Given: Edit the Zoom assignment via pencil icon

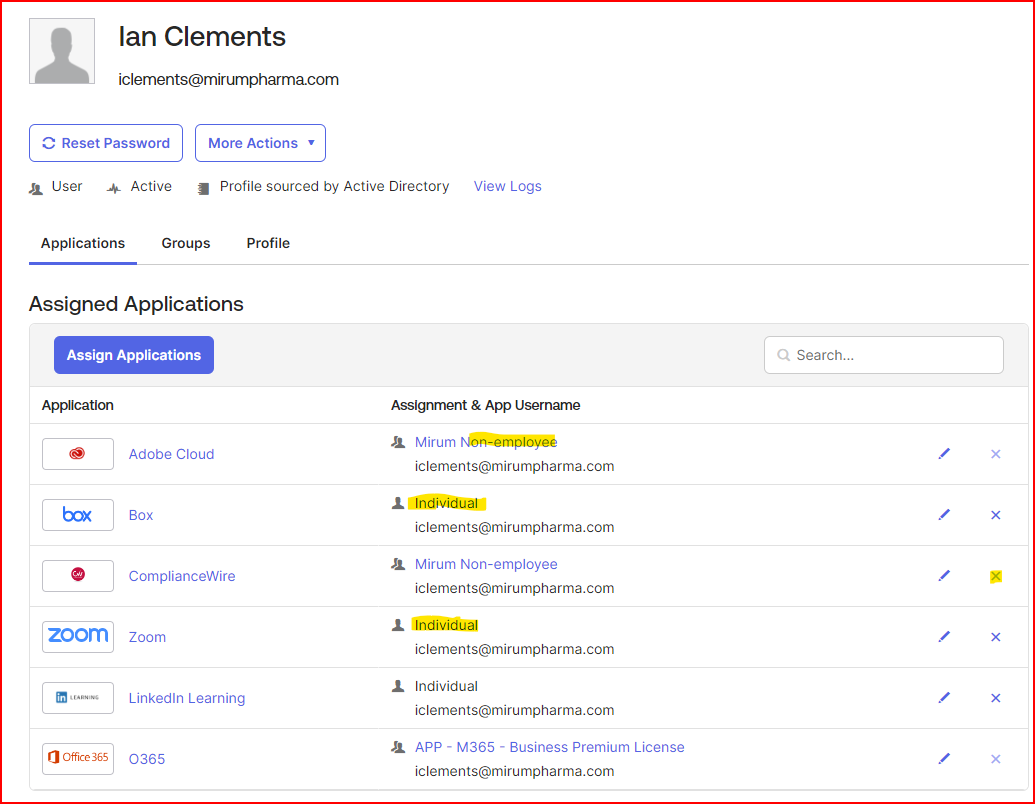Looking at the screenshot, I should pyautogui.click(x=944, y=636).
